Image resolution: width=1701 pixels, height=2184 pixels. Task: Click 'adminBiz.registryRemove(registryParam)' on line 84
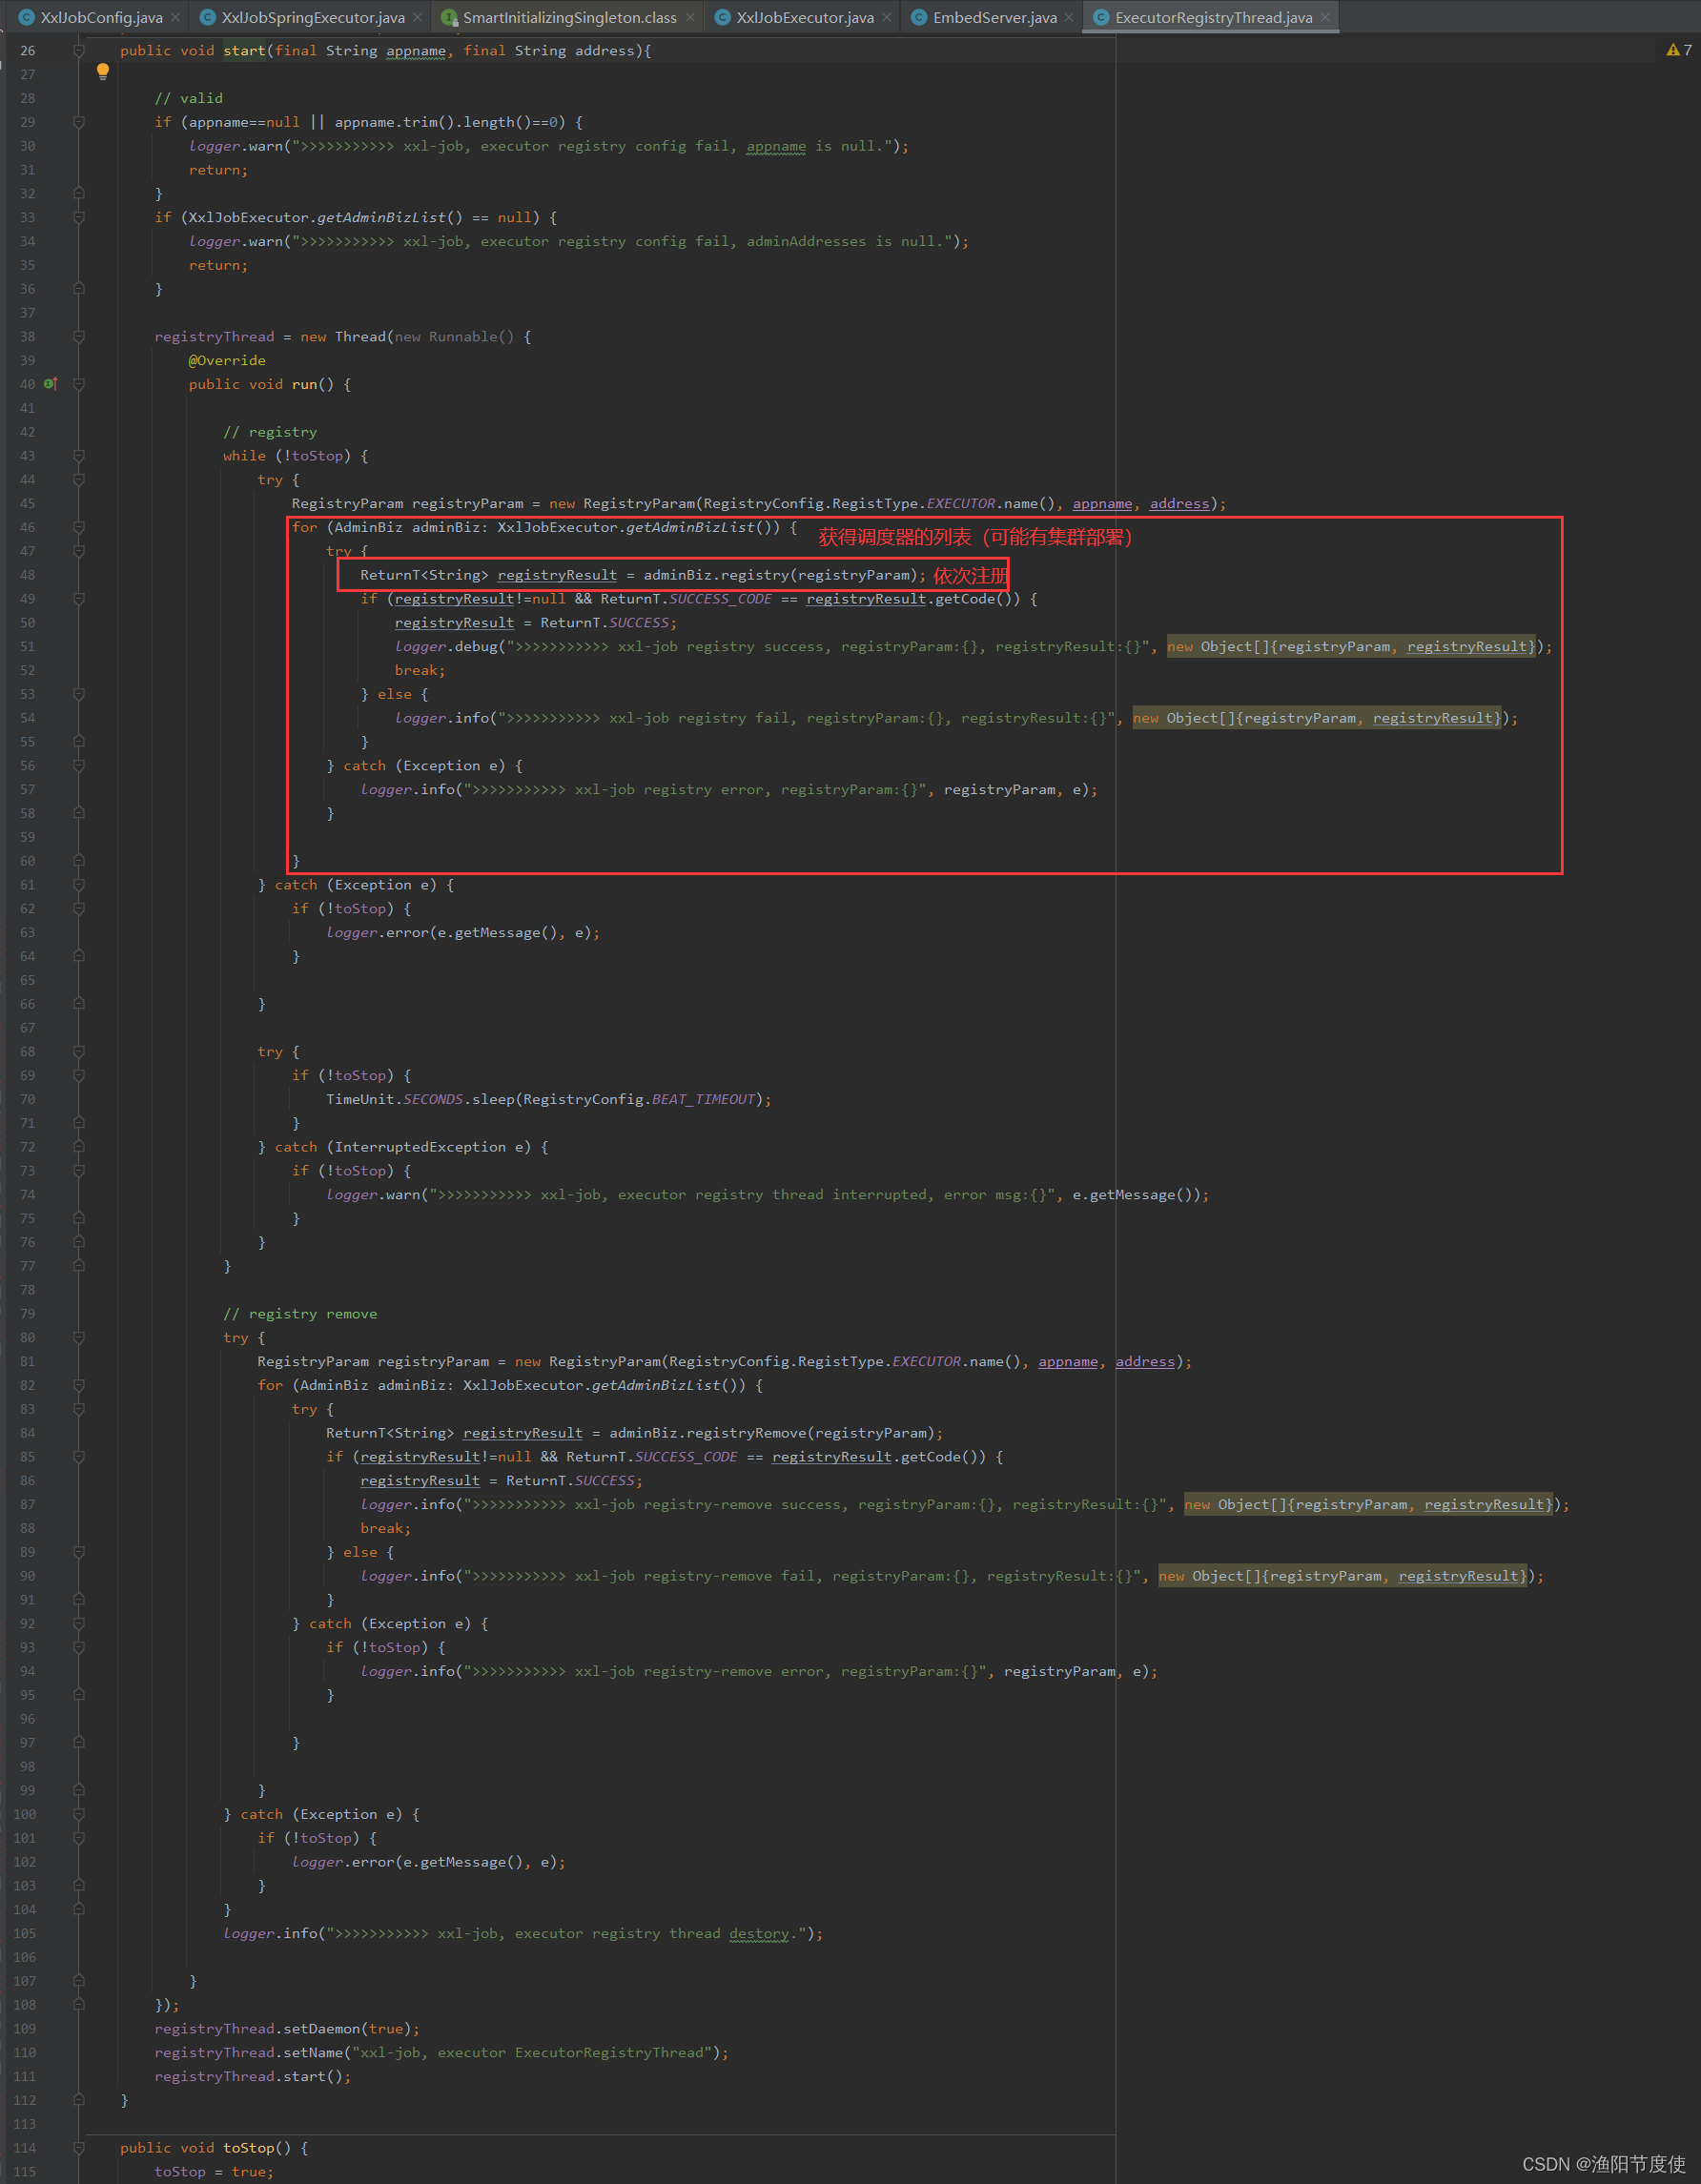[x=771, y=1433]
